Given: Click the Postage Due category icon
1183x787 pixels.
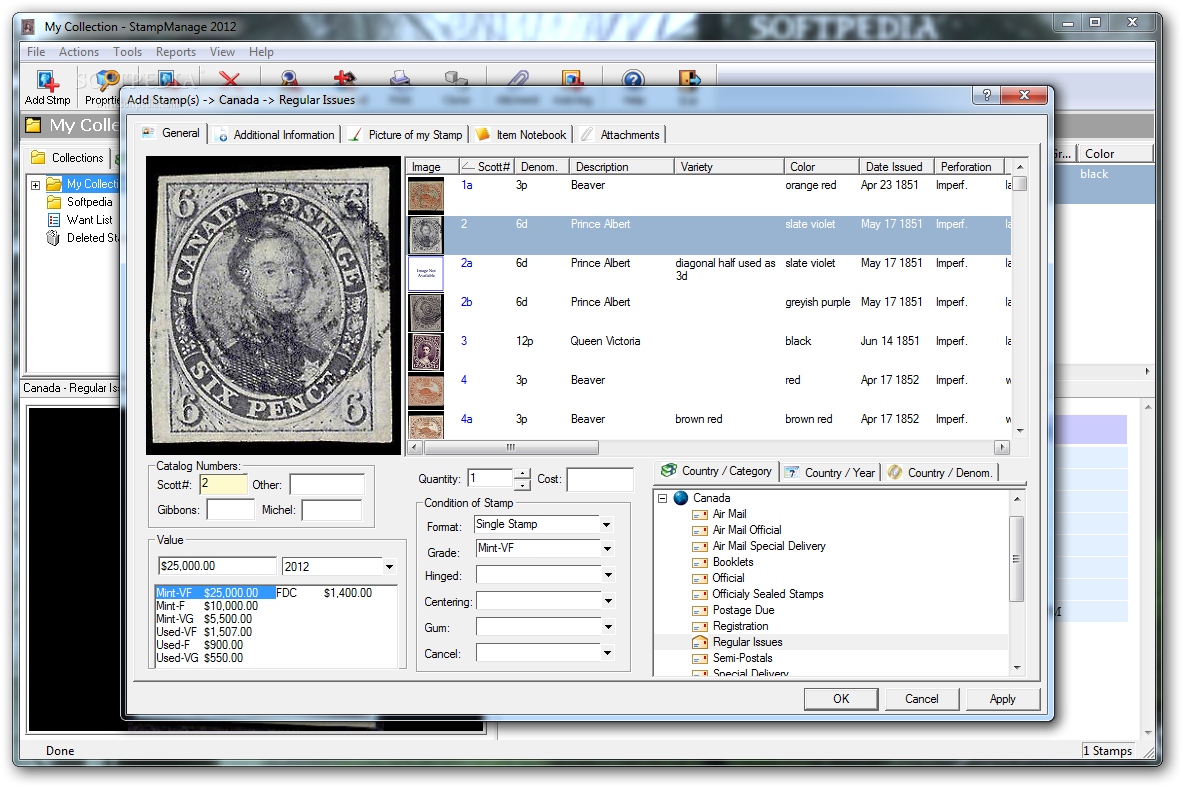Looking at the screenshot, I should pyautogui.click(x=700, y=611).
